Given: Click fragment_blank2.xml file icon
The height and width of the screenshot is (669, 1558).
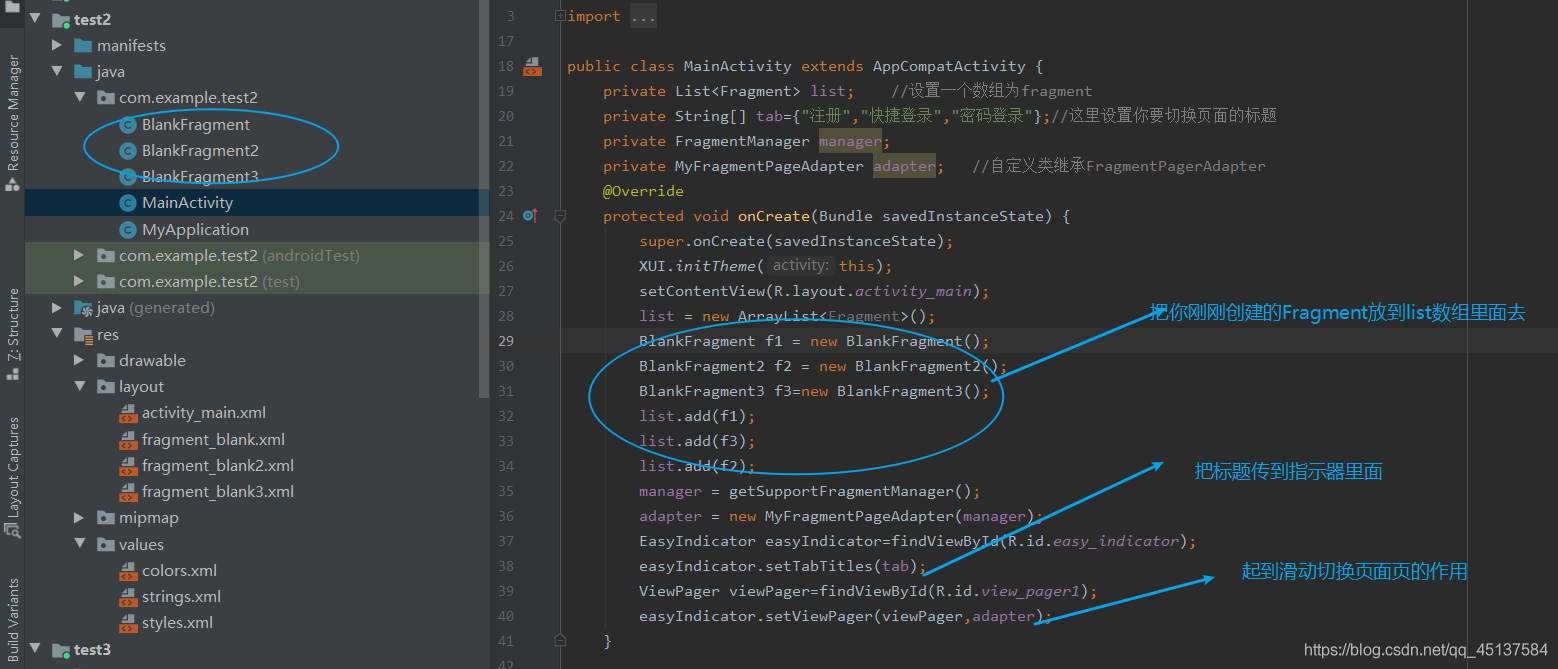Looking at the screenshot, I should point(128,465).
